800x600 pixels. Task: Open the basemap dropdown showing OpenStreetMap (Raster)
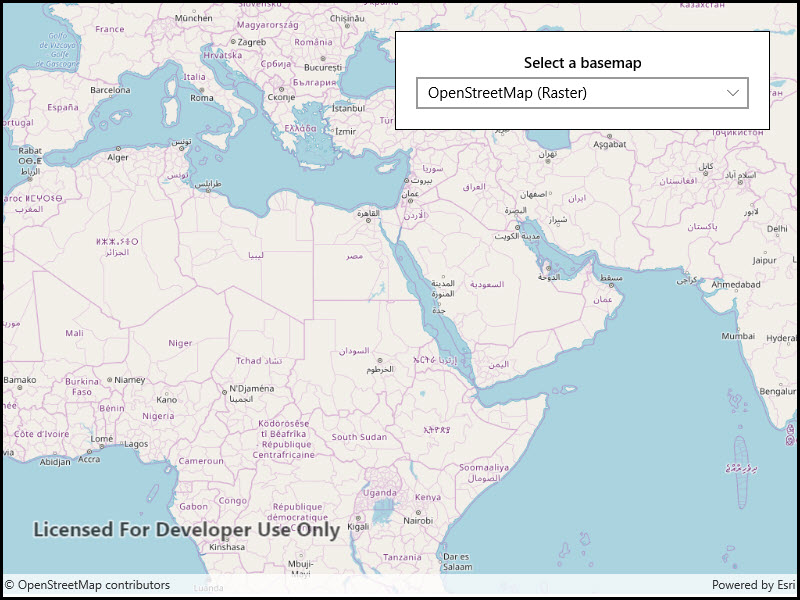coord(582,93)
